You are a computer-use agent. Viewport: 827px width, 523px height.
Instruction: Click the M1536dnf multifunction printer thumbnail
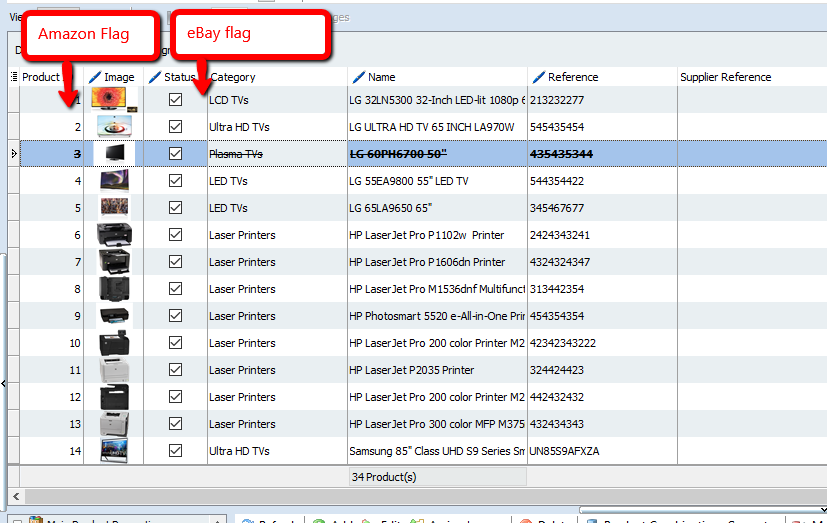point(114,289)
